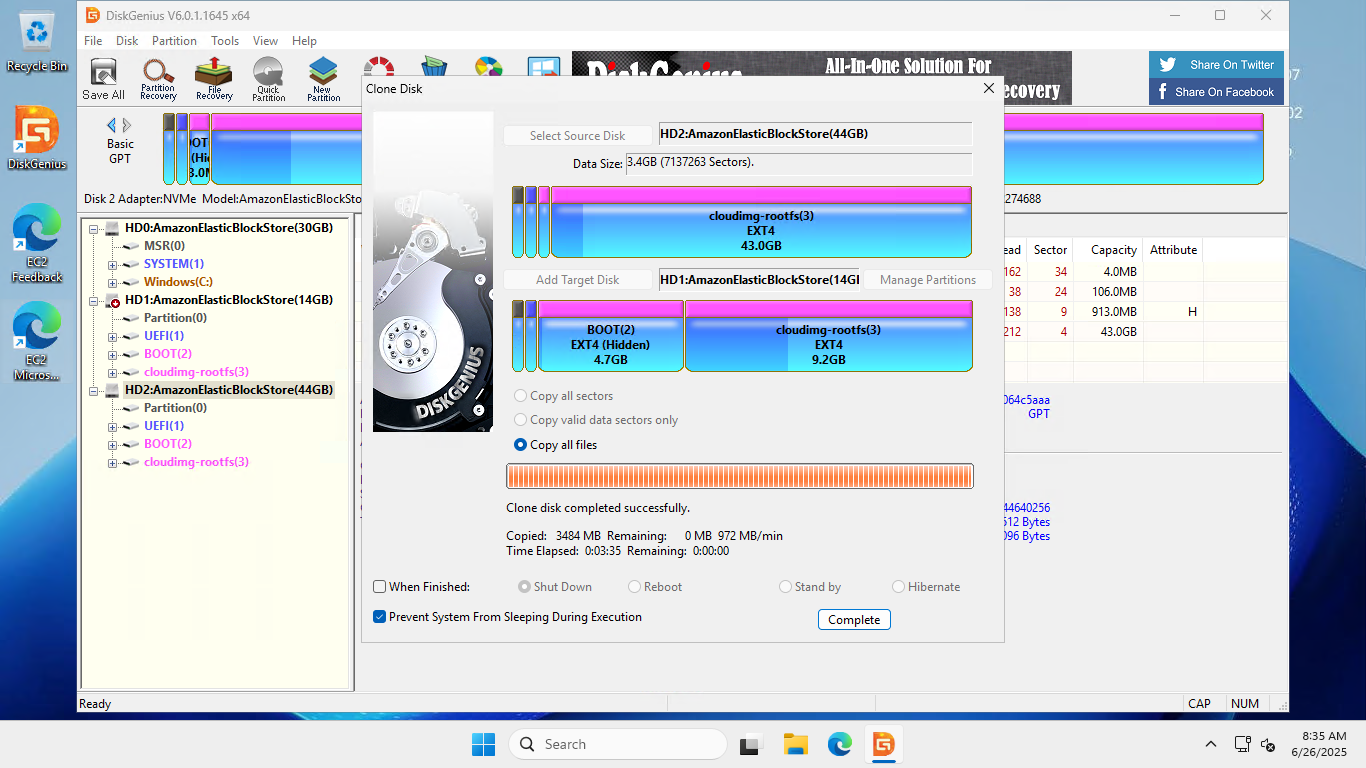Go to previous disk with left arrow
Screen dimensions: 1366x768
(x=112, y=125)
